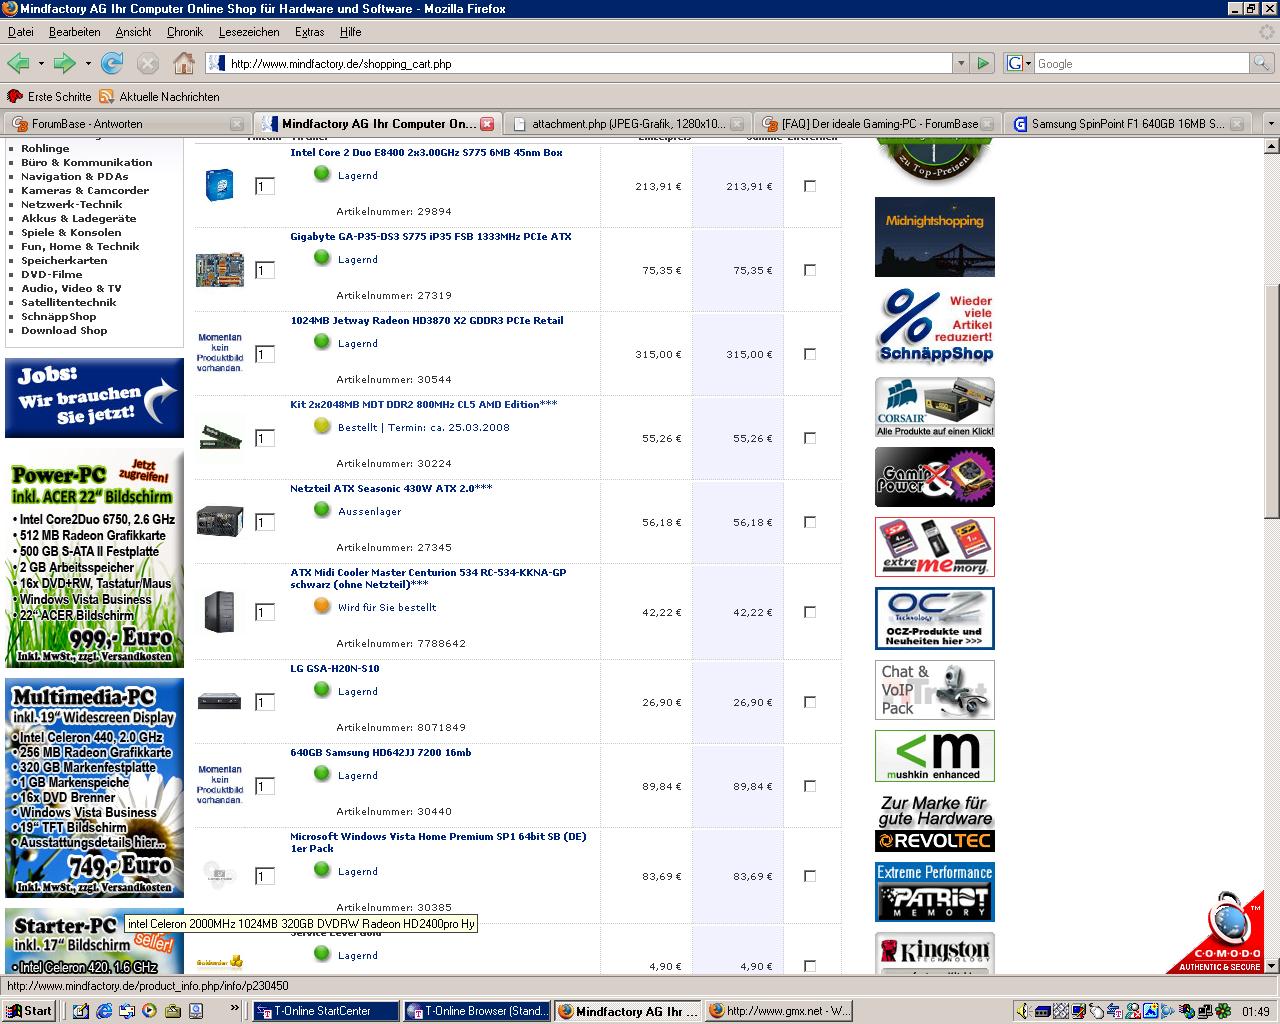Open the Datei menu
Image resolution: width=1280 pixels, height=1024 pixels.
[x=21, y=32]
